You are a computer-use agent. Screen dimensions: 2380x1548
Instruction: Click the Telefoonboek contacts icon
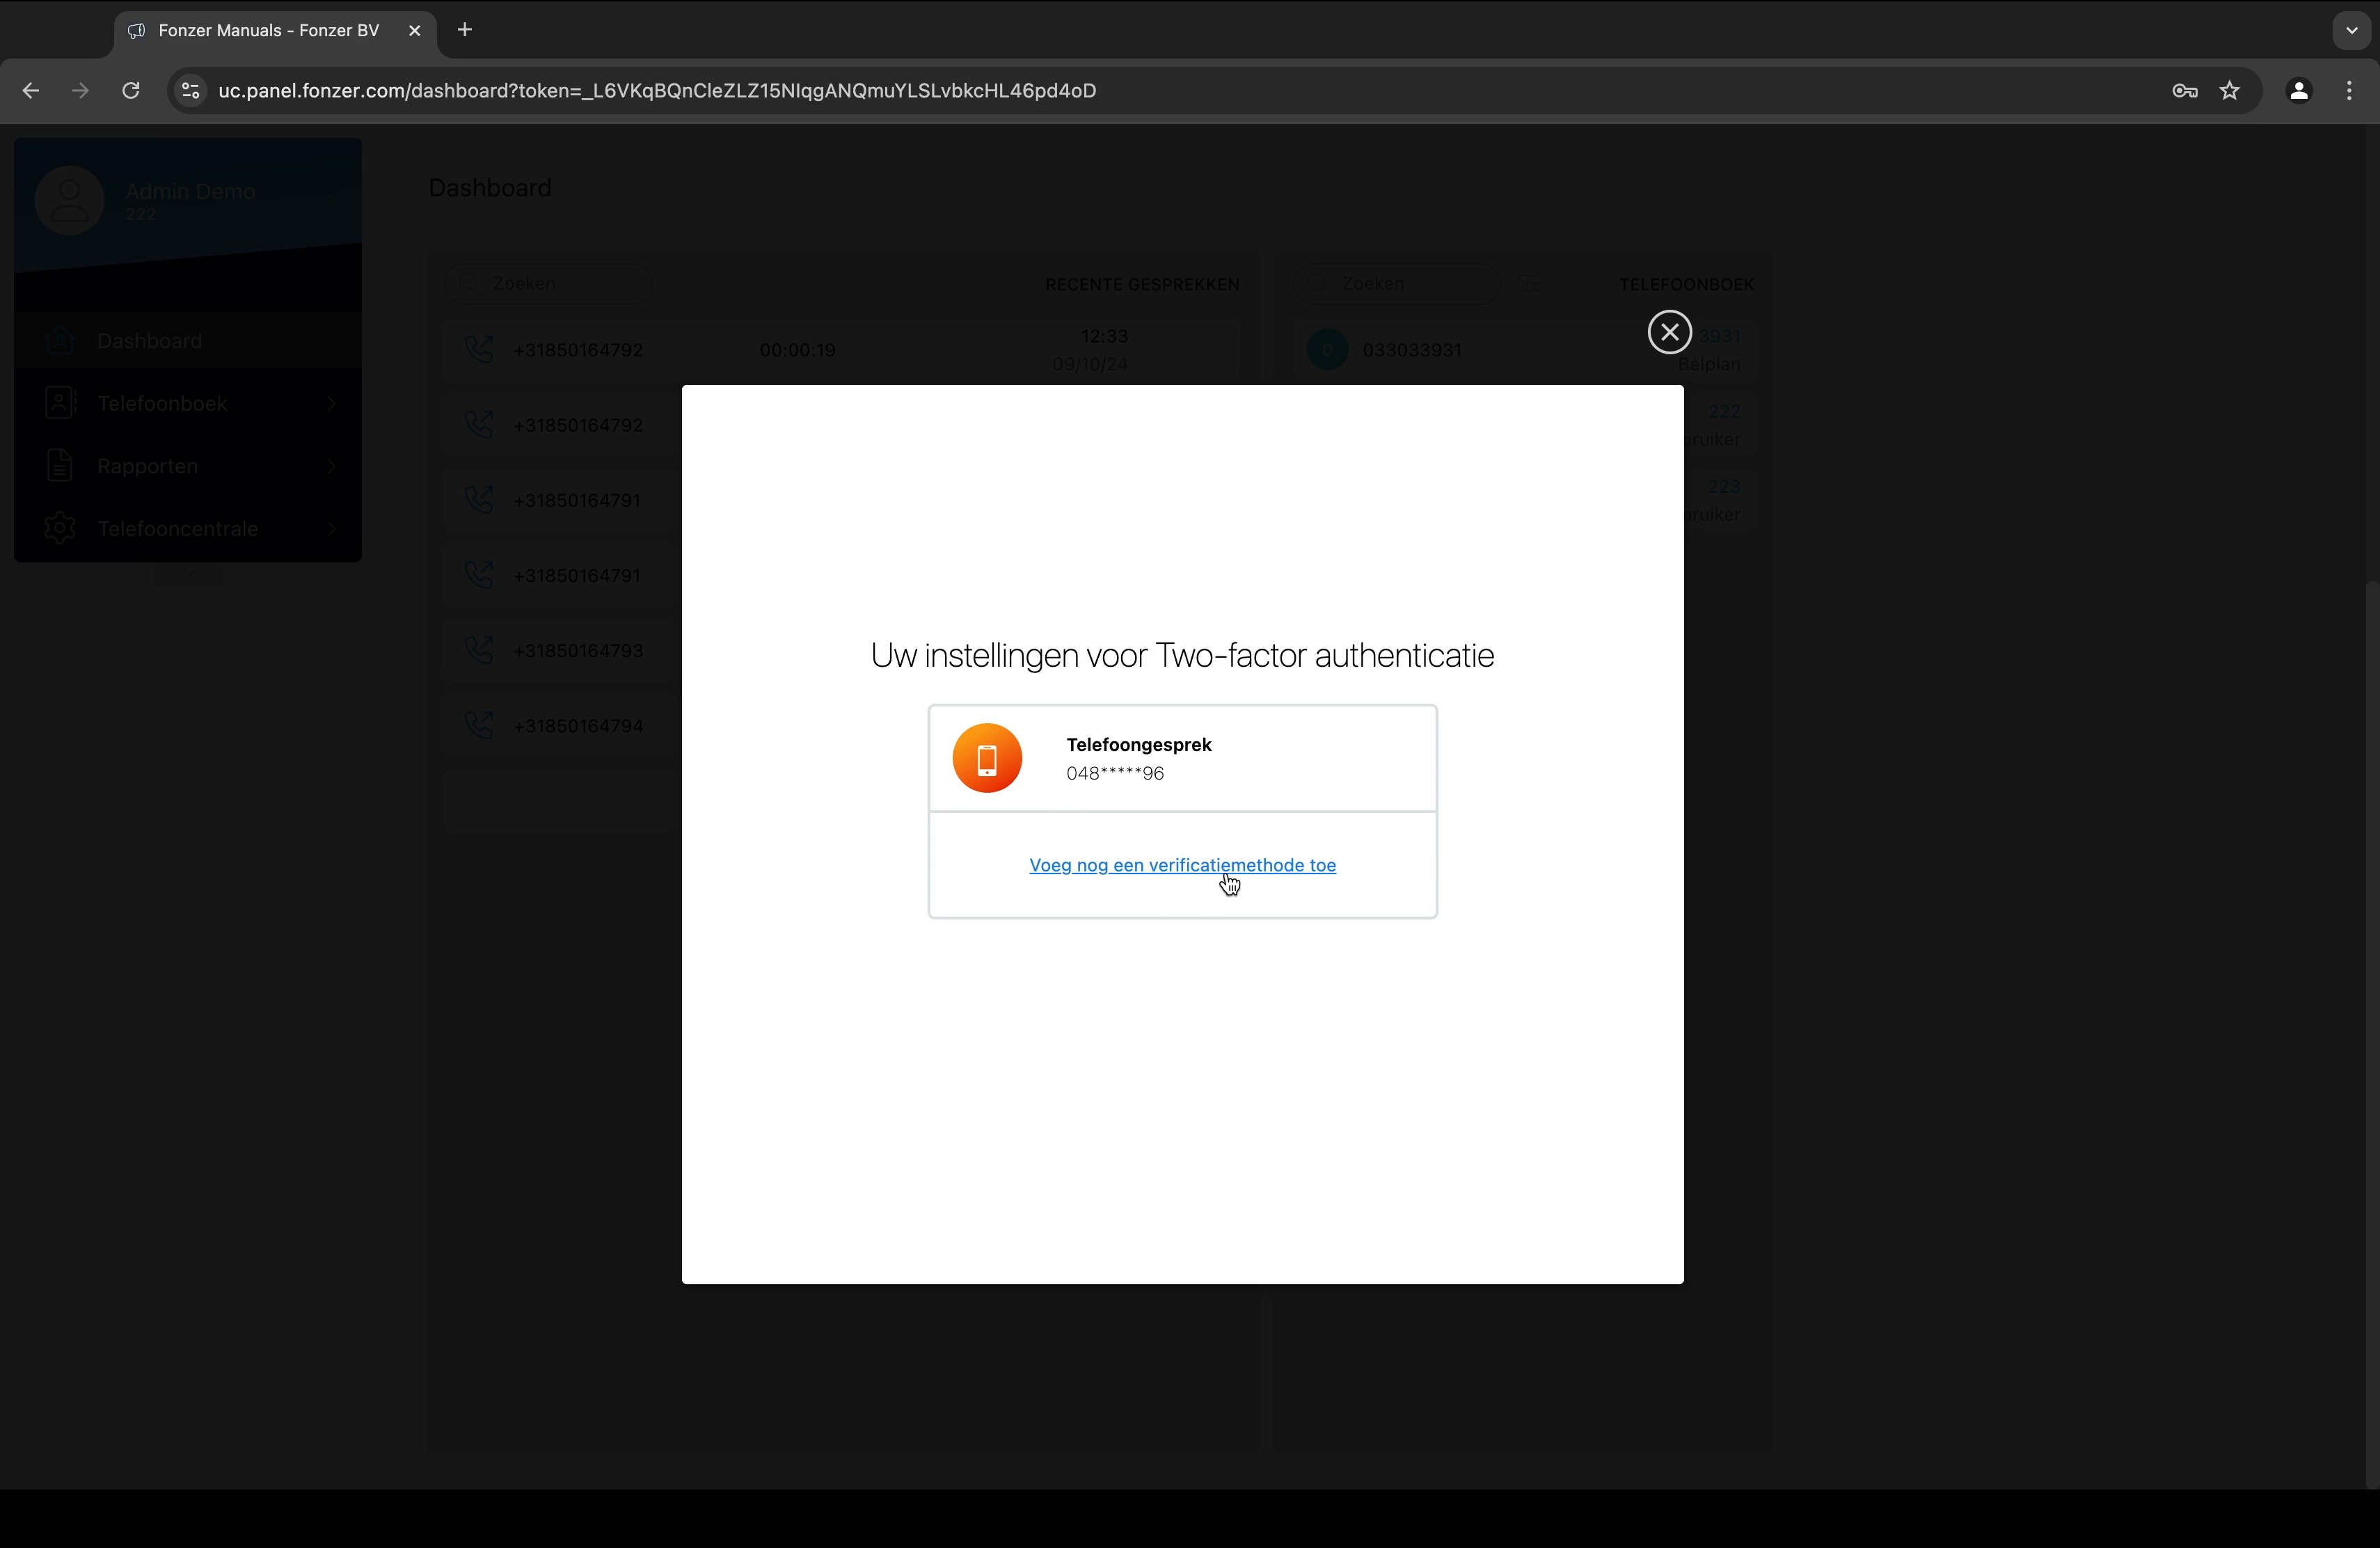pyautogui.click(x=60, y=403)
